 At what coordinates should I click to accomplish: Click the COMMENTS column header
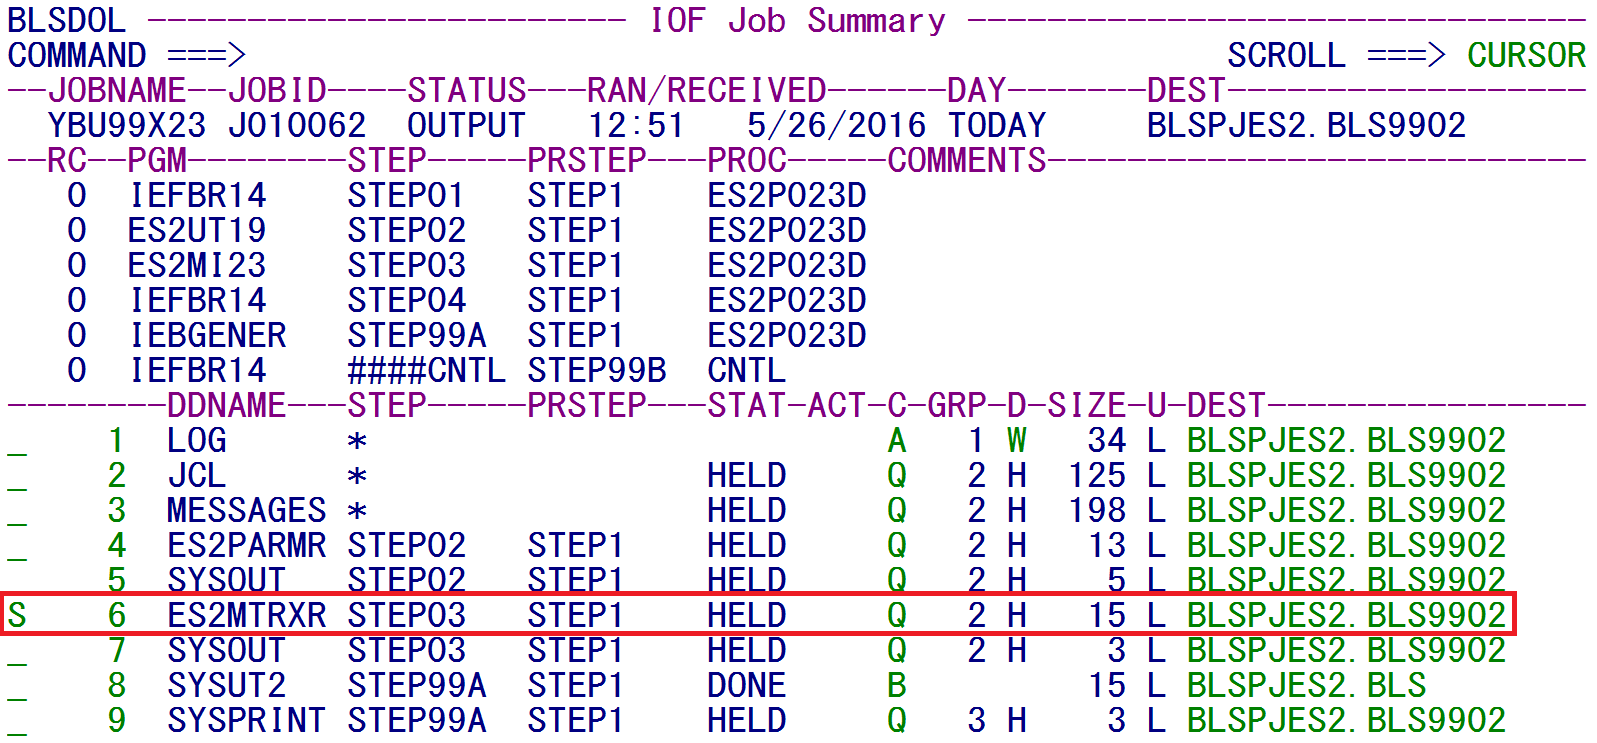[x=967, y=161]
